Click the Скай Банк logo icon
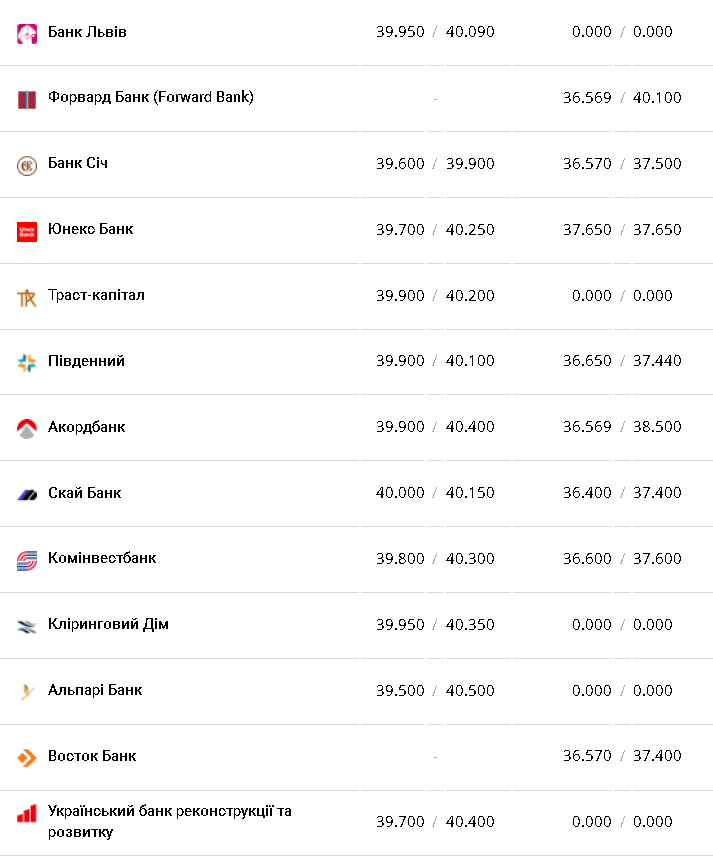Image resolution: width=713 pixels, height=856 pixels. point(27,494)
